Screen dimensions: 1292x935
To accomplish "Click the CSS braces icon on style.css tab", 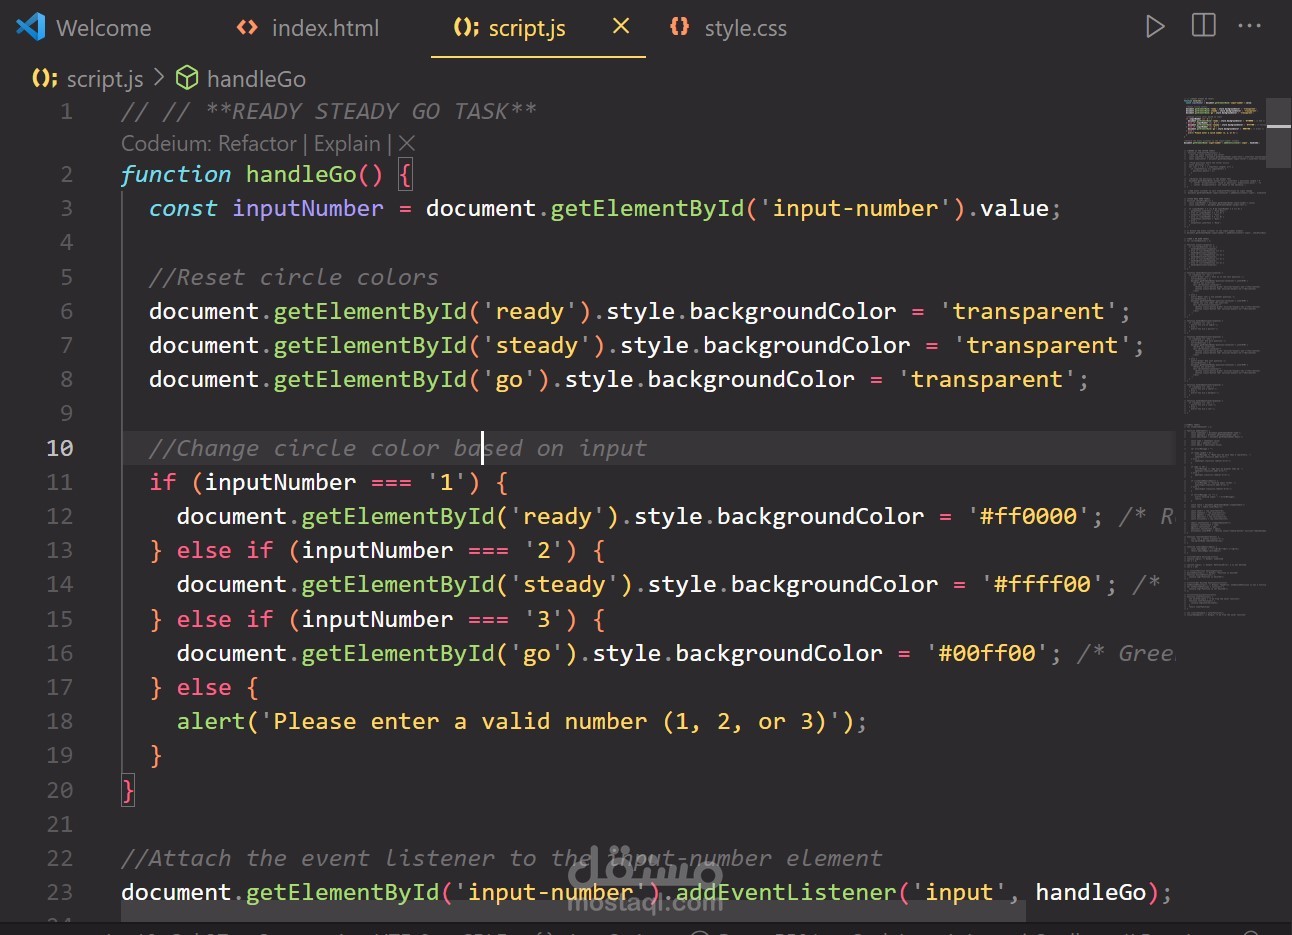I will (x=680, y=27).
